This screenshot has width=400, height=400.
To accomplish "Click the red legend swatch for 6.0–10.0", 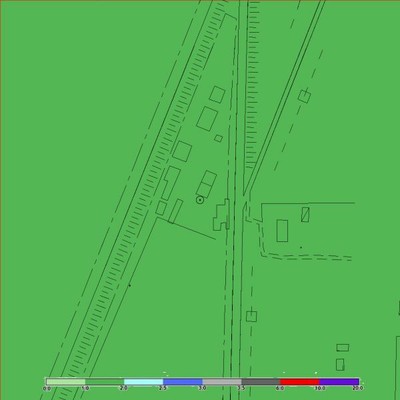I will [300, 382].
